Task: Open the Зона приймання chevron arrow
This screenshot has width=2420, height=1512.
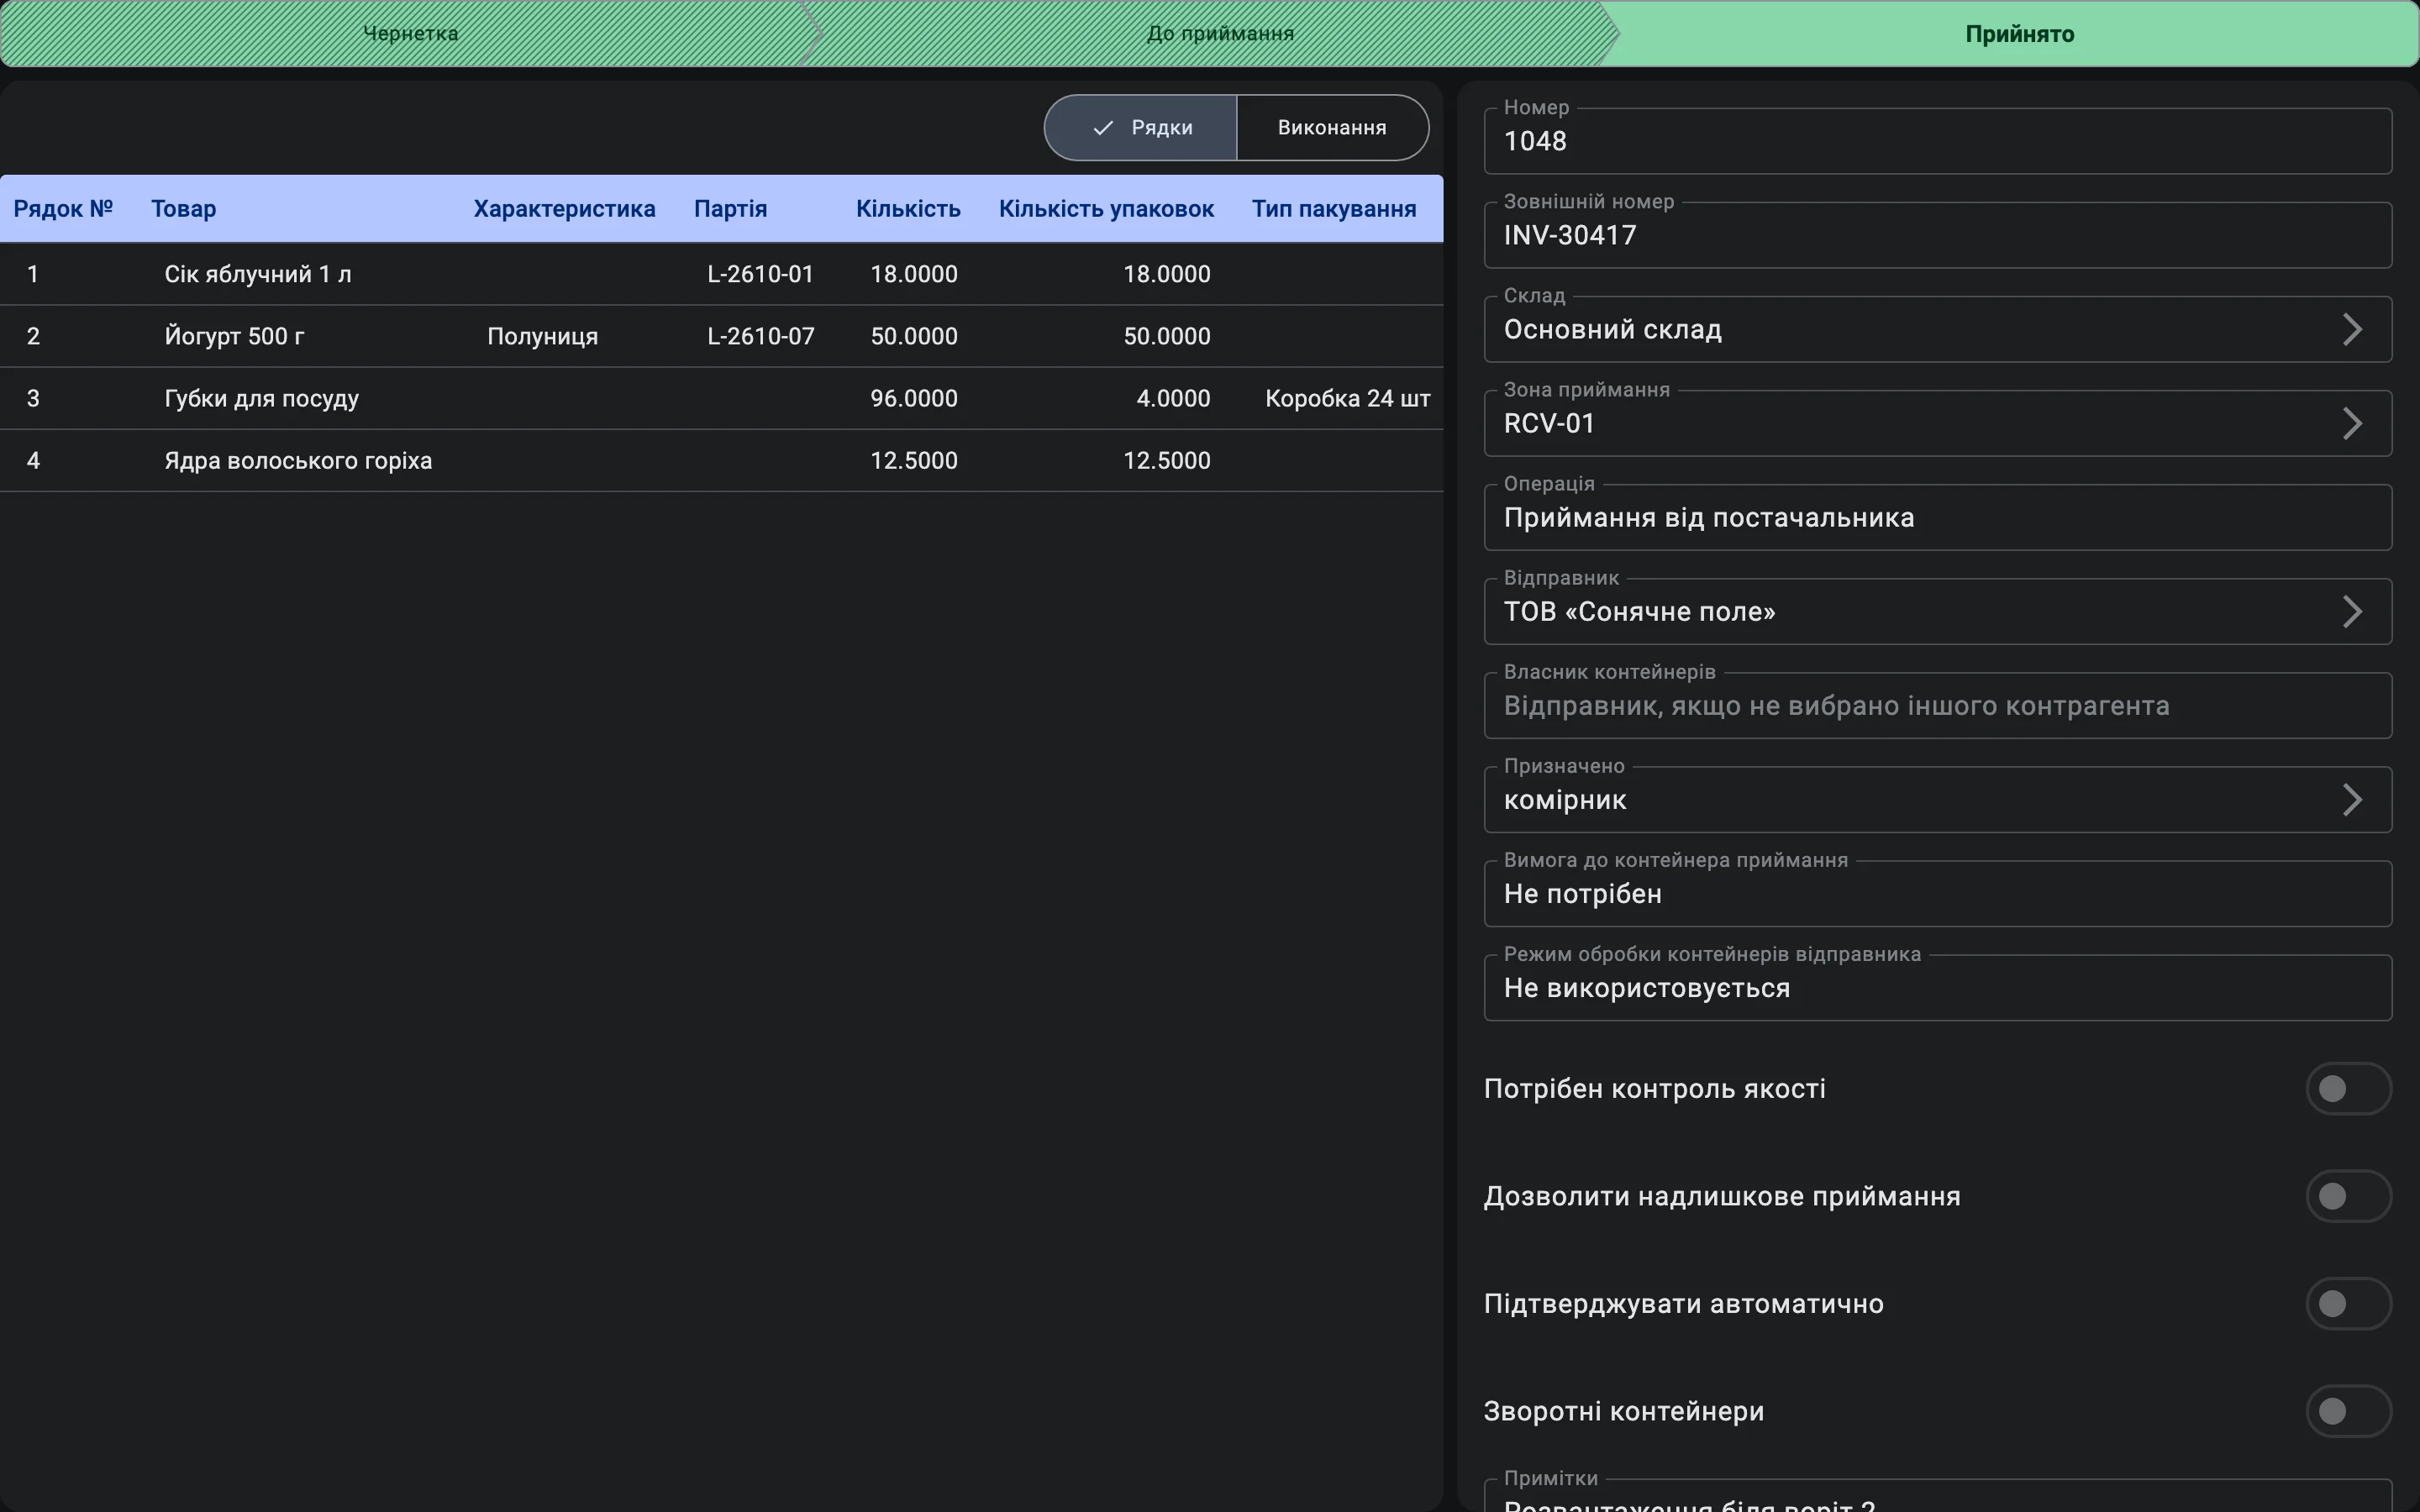Action: (x=2352, y=423)
